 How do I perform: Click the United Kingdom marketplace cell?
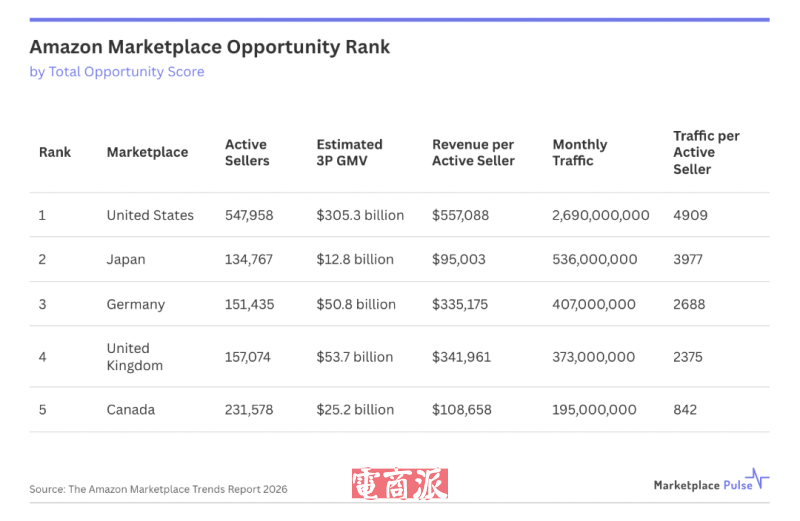point(135,357)
